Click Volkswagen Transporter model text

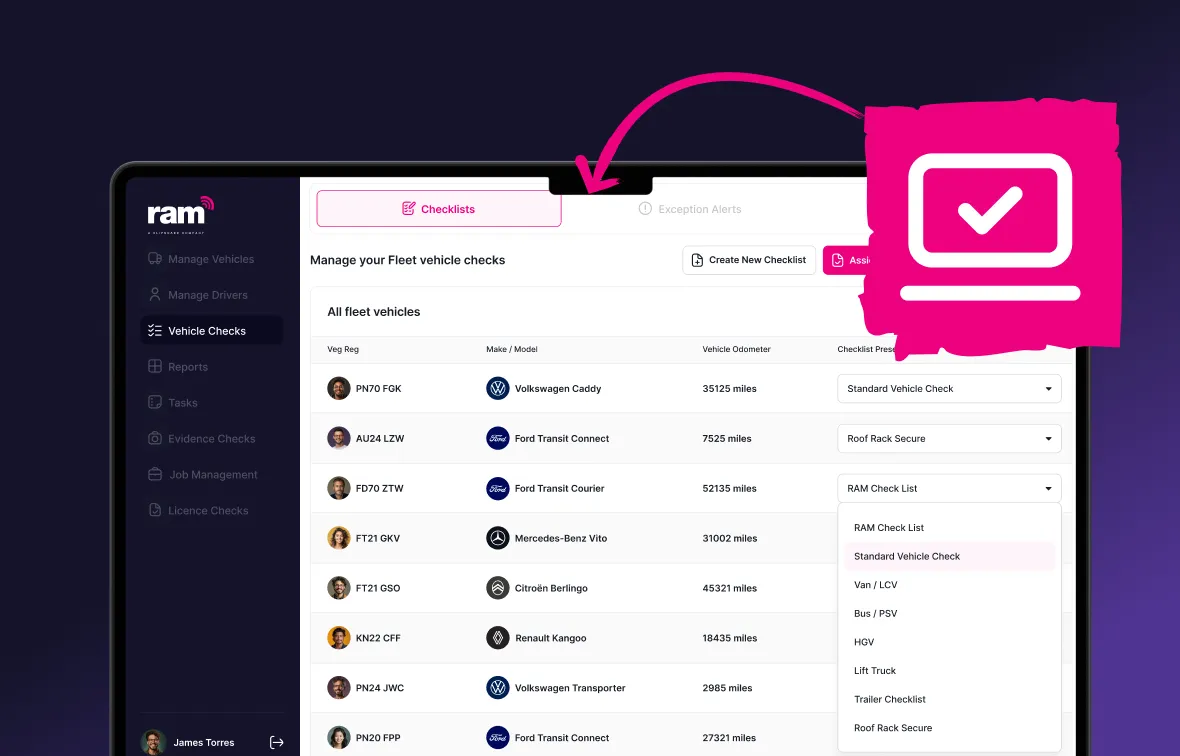click(570, 688)
